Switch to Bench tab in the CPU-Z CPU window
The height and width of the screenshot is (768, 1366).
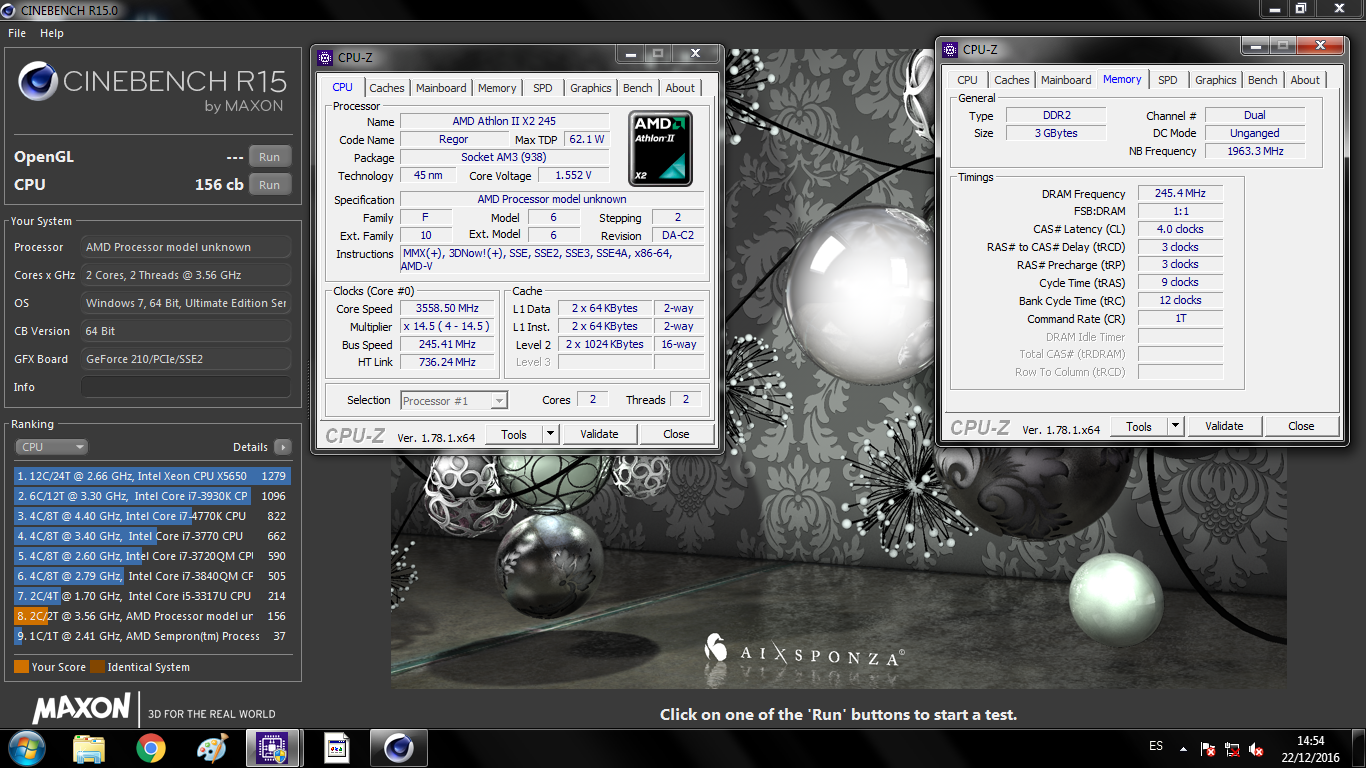(x=638, y=88)
